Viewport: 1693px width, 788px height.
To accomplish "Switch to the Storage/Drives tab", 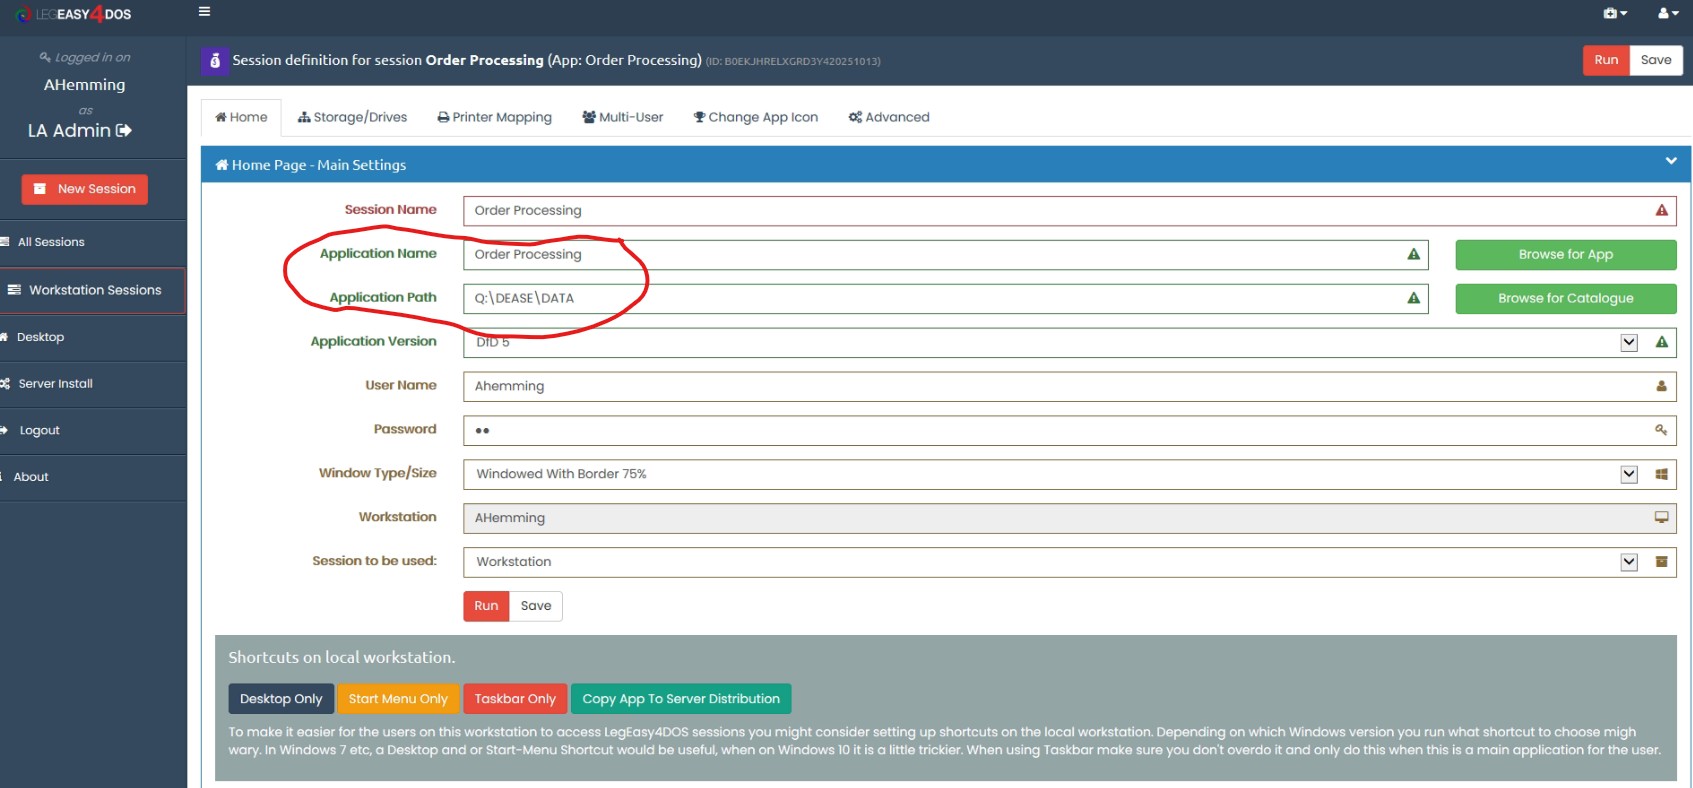I will 352,117.
